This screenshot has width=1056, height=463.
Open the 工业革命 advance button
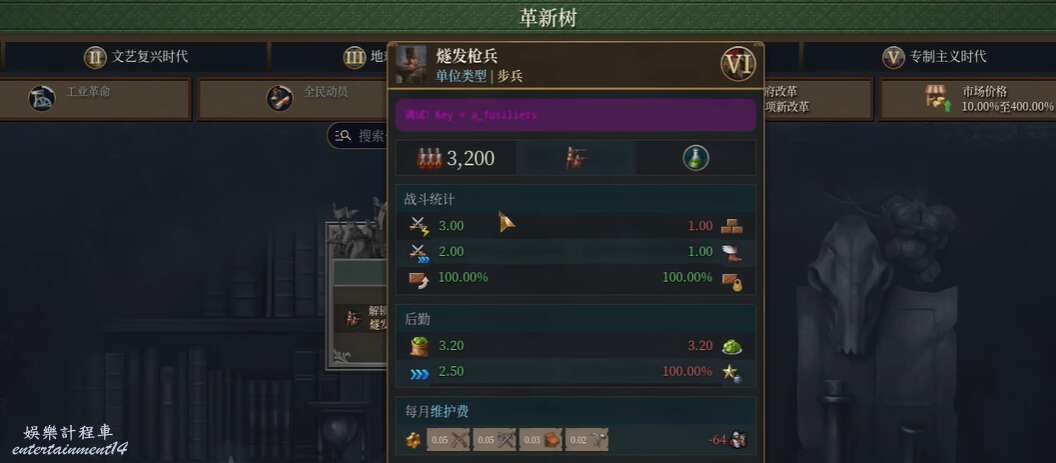click(x=96, y=99)
